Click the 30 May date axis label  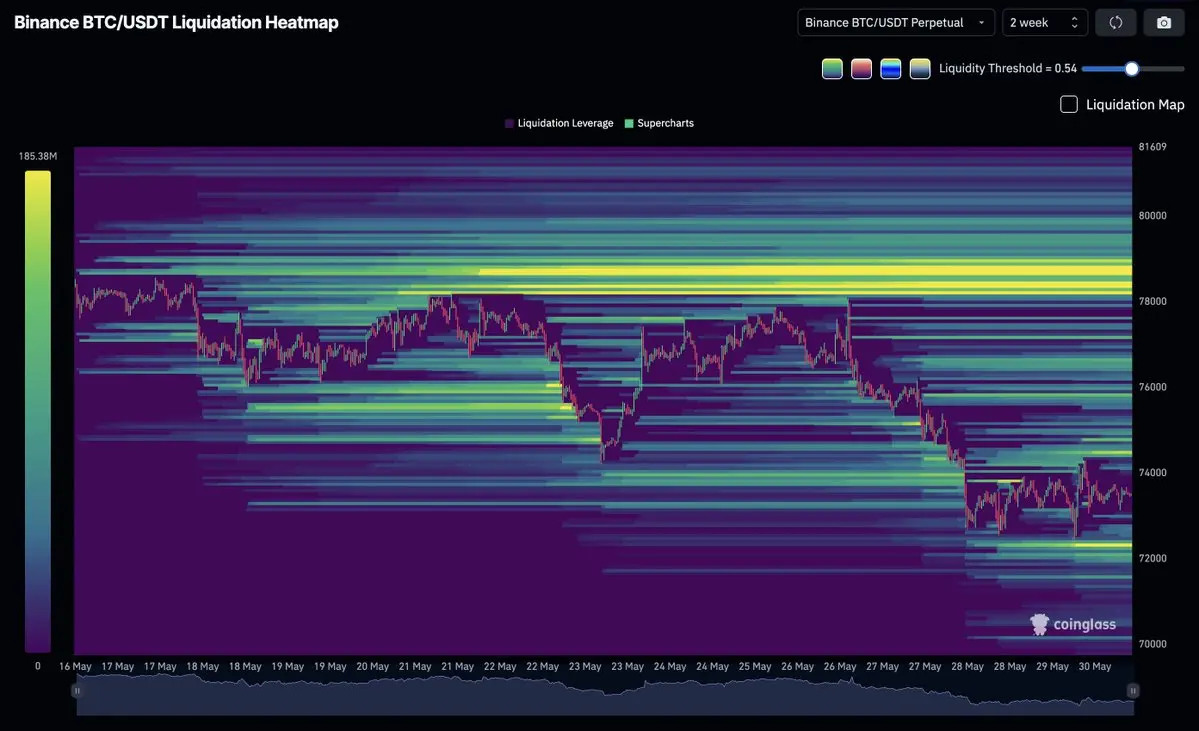(1094, 667)
